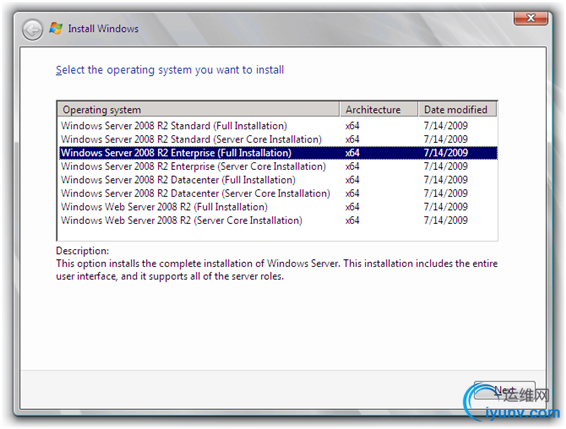566x429 pixels.
Task: Select Windows Web Server 2008 R2 (Server Core Installation)
Action: click(278, 220)
